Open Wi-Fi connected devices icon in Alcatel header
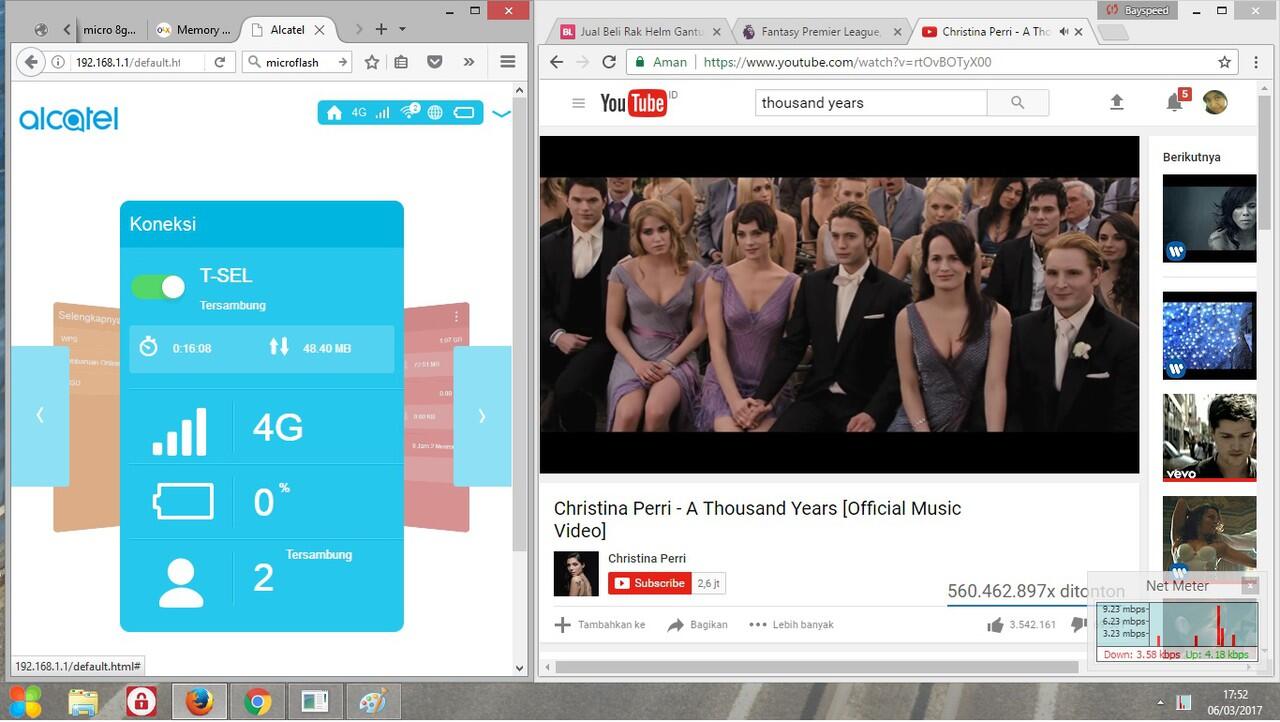Viewport: 1280px width, 722px height. point(409,112)
